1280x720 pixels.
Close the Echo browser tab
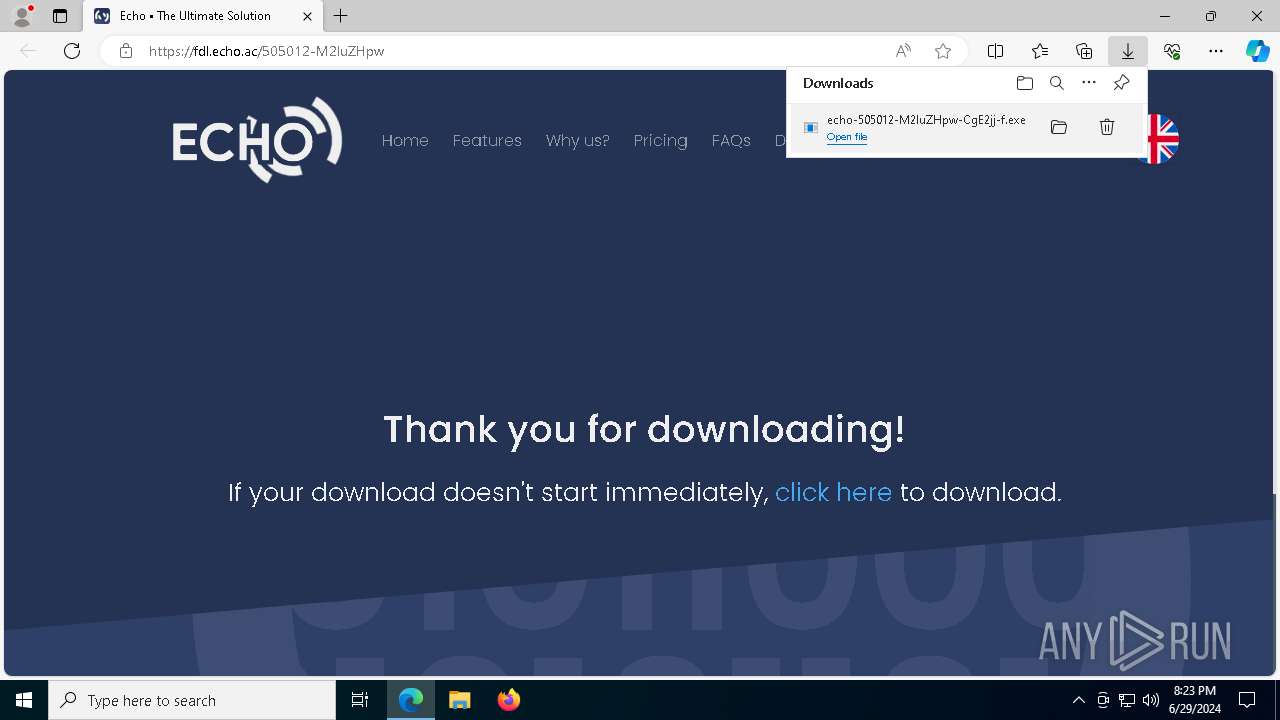[307, 16]
